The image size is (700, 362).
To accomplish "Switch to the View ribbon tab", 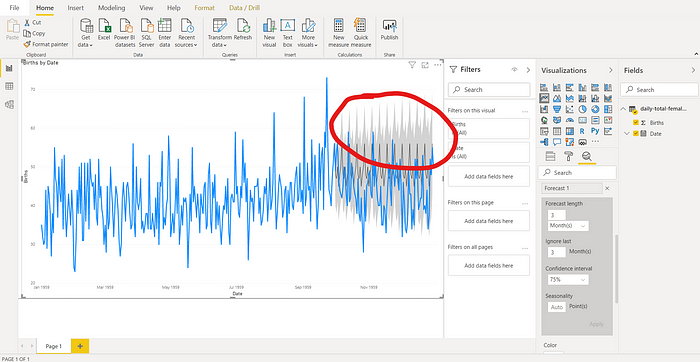I will (146, 8).
